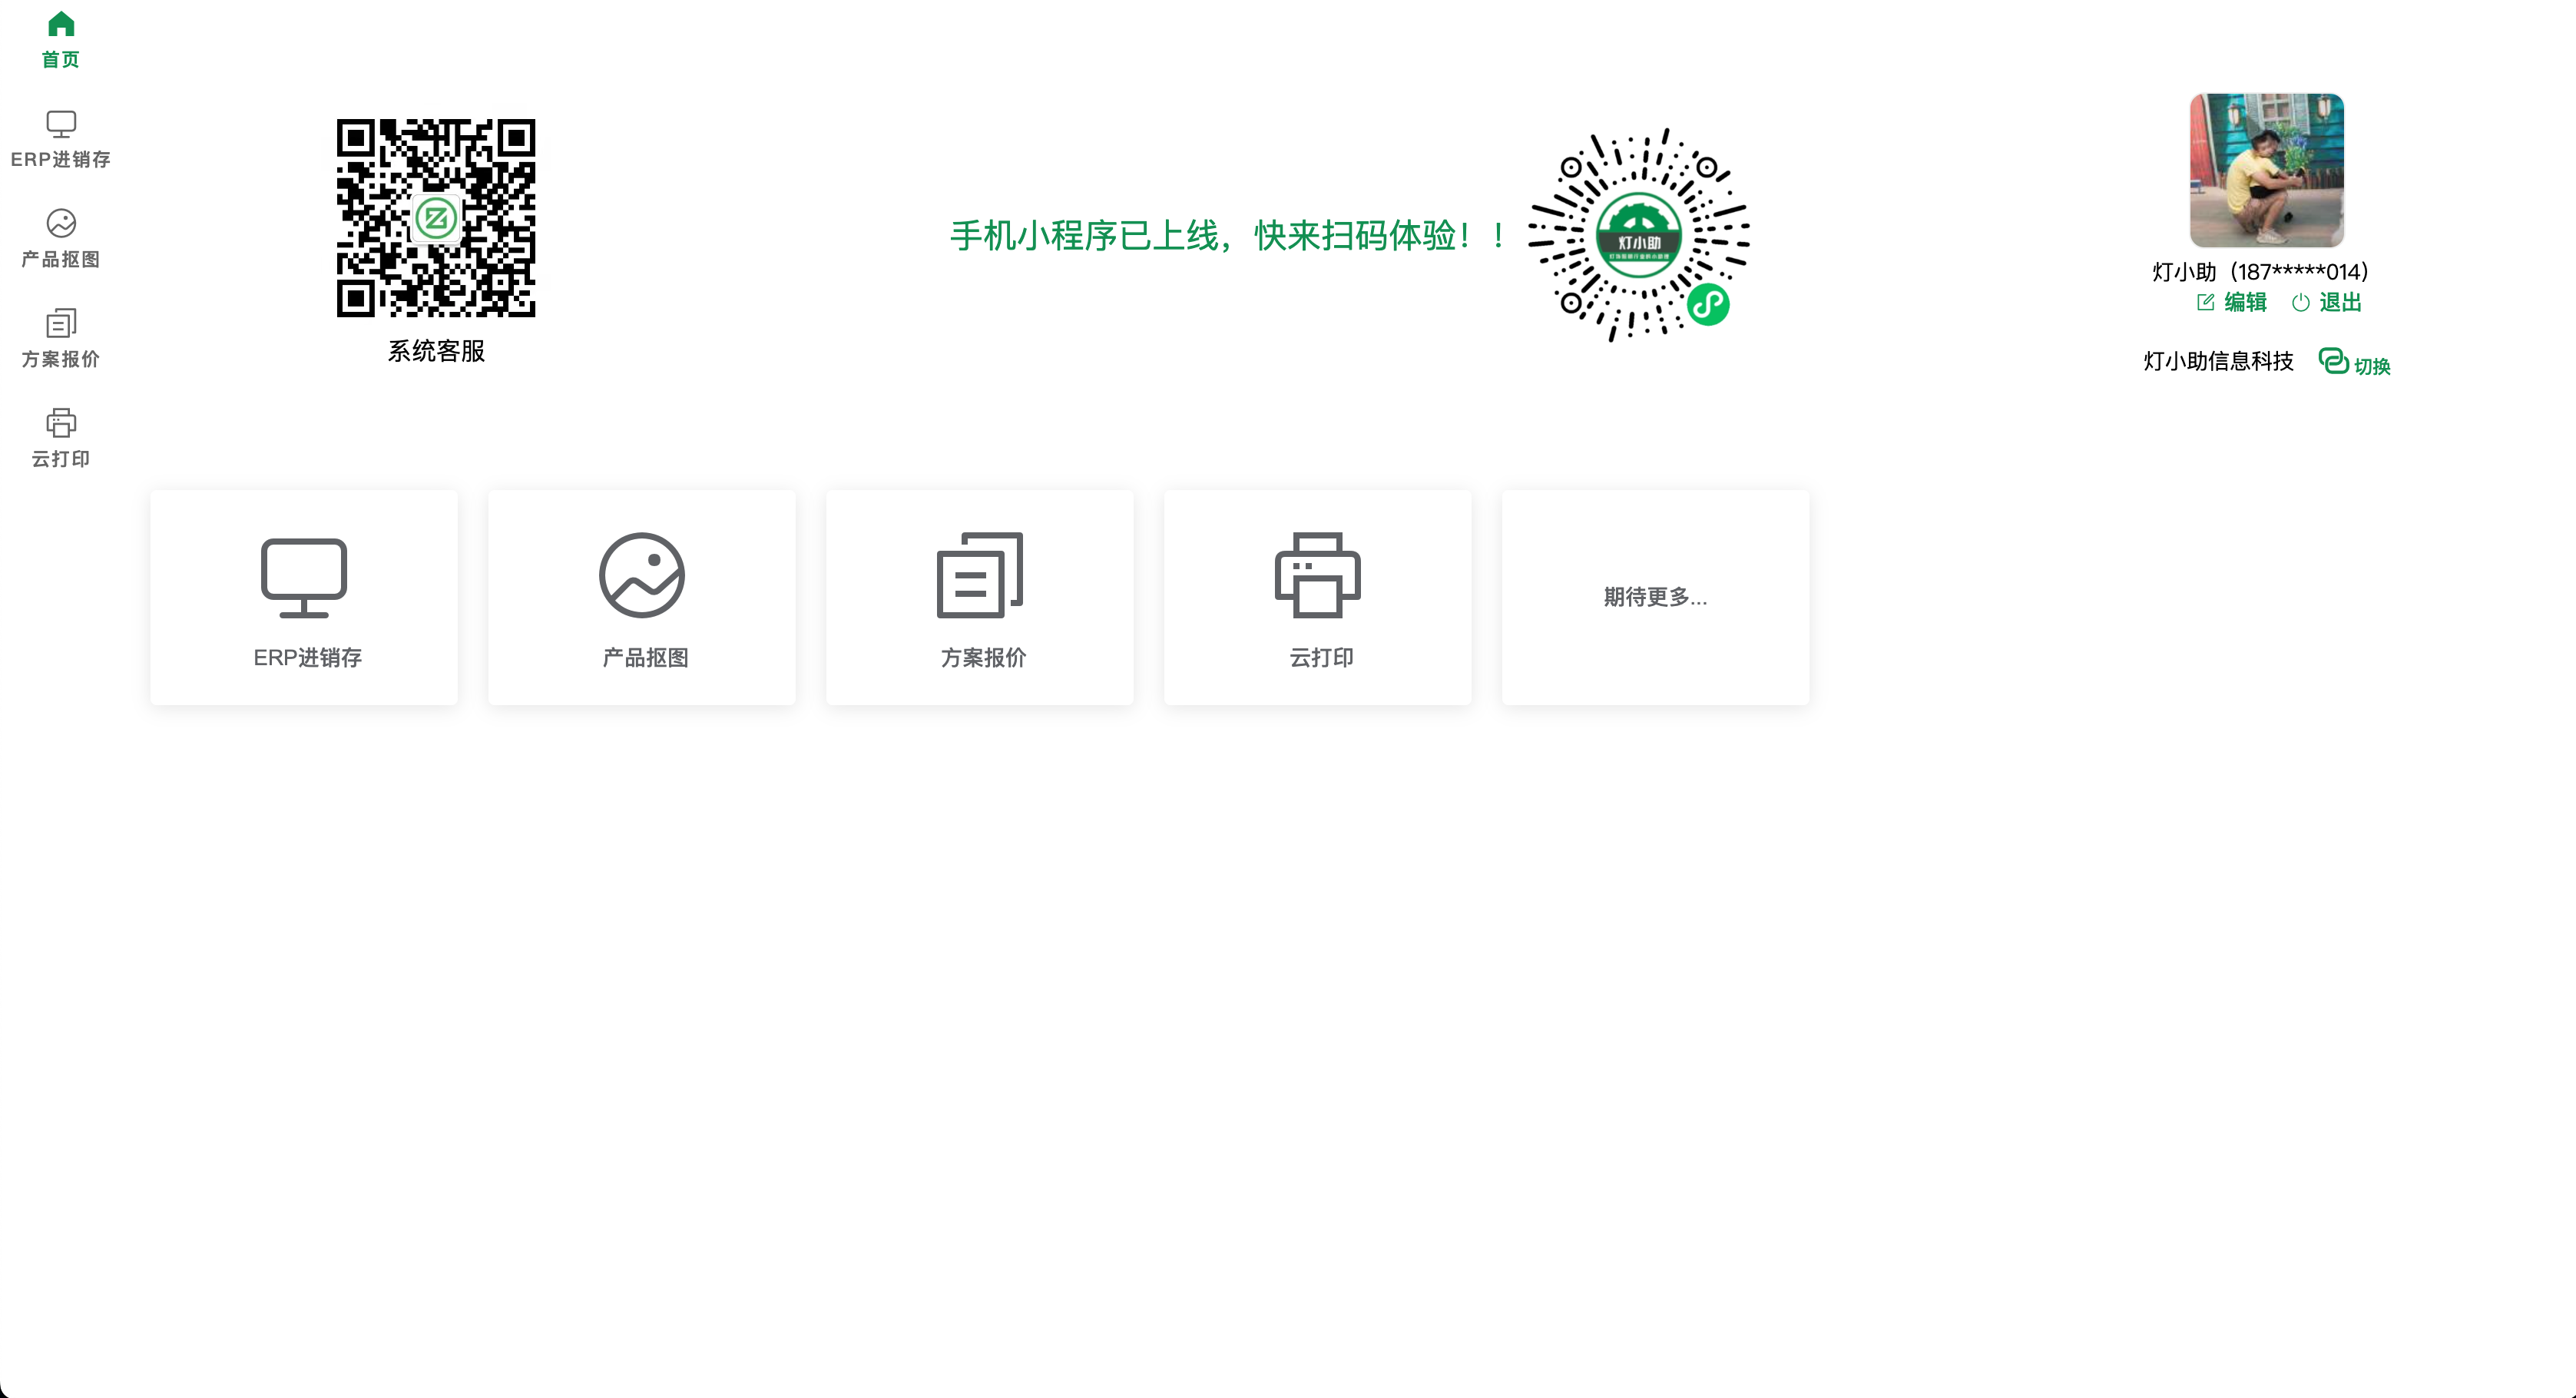The image size is (2576, 1398).
Task: Open the ERP进销存 monitor card
Action: click(304, 597)
